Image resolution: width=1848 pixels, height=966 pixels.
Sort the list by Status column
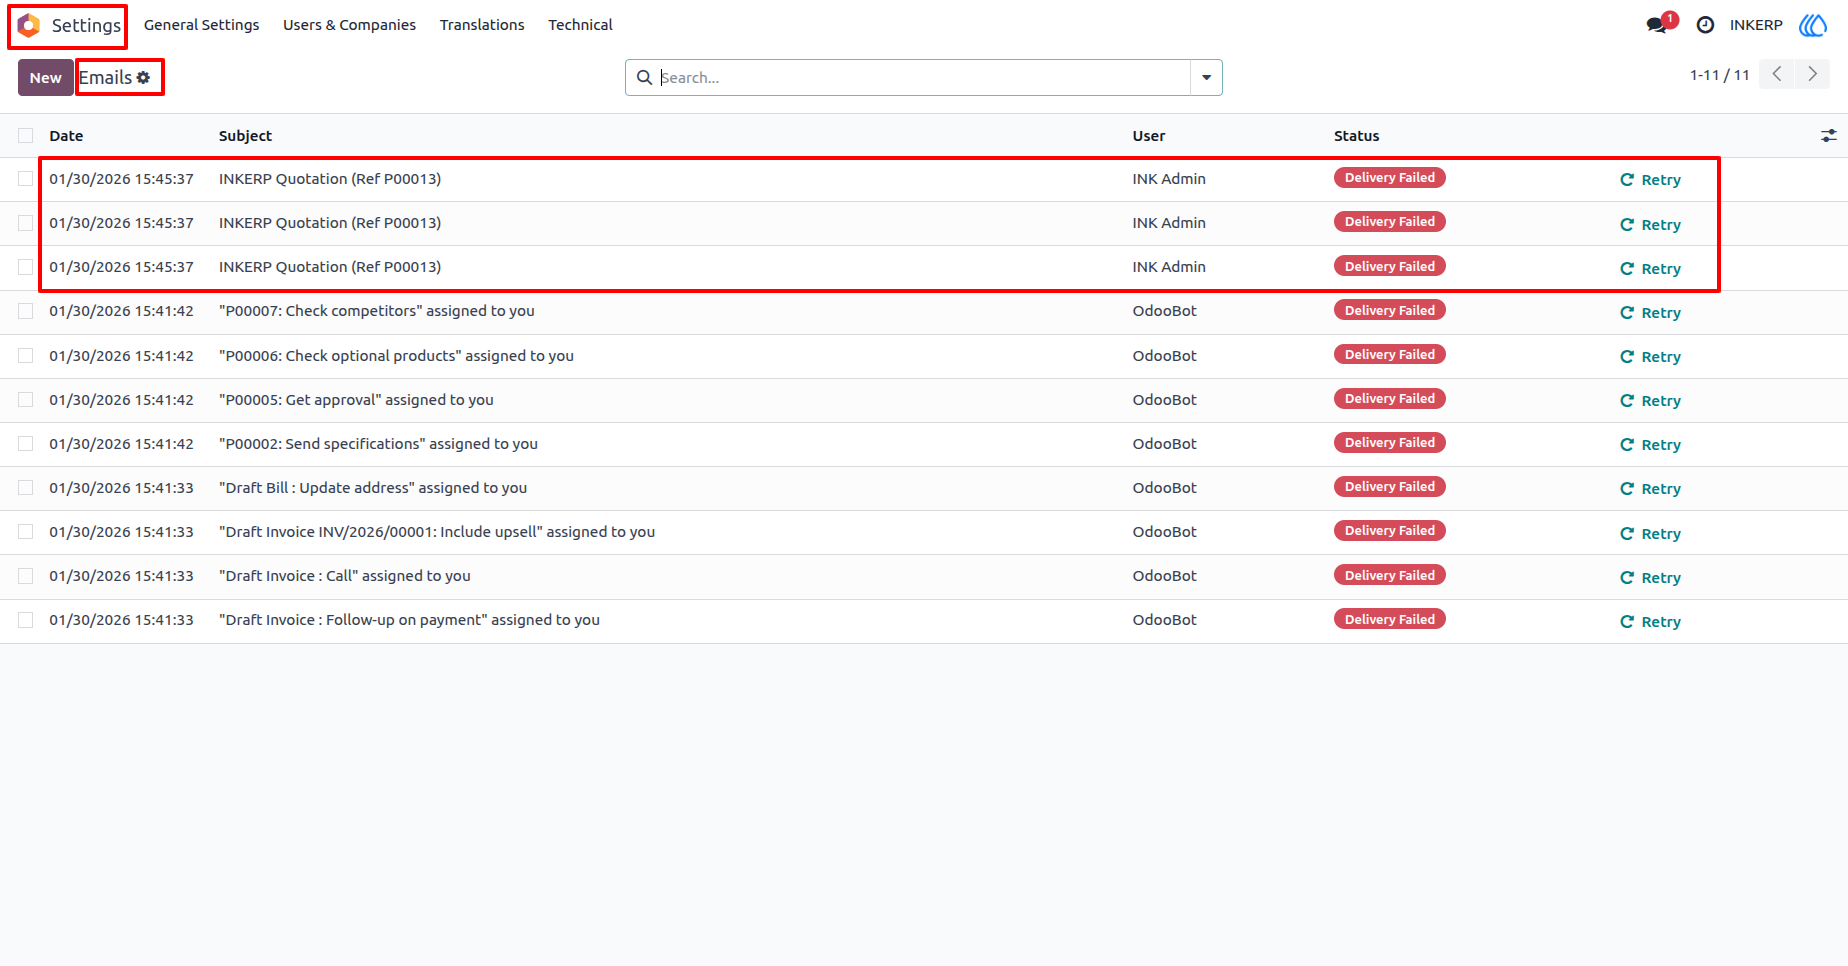[x=1356, y=136]
